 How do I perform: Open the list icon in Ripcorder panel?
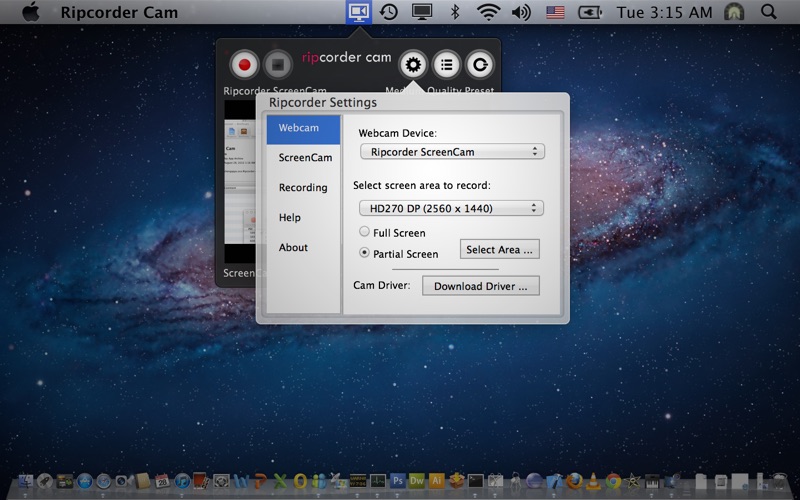coord(446,65)
